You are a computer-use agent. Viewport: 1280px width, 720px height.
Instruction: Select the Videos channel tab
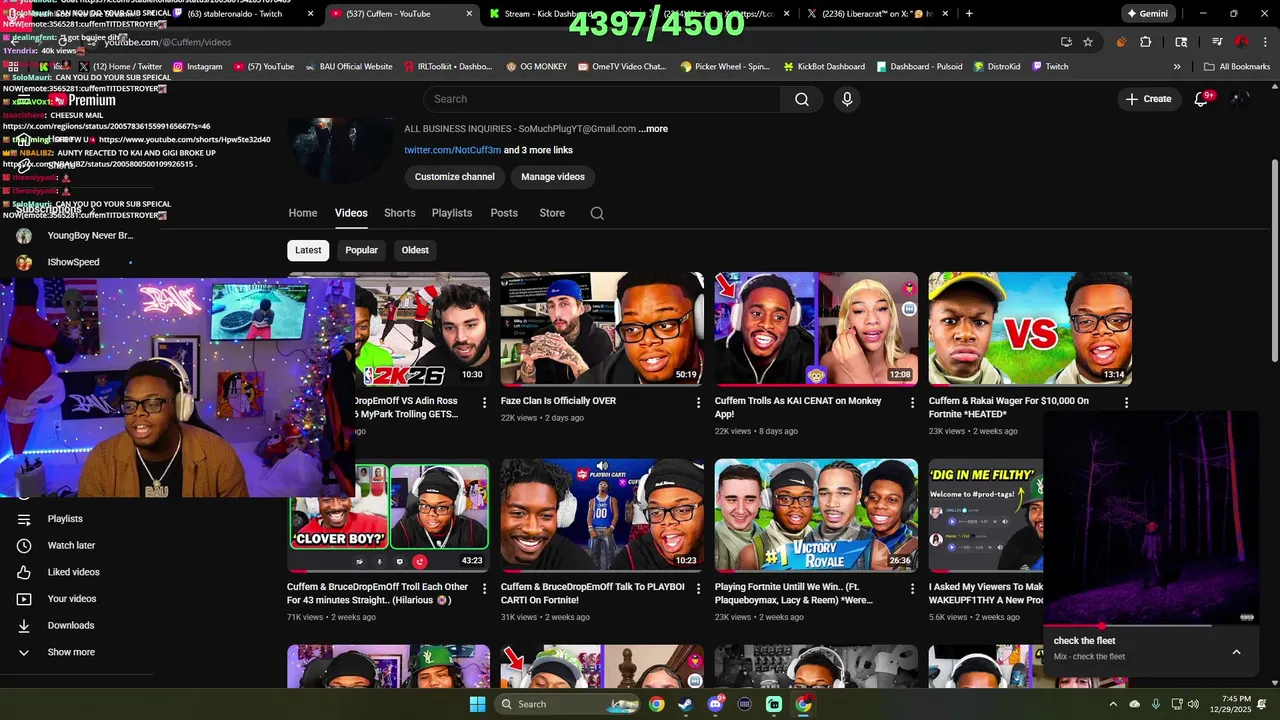[351, 213]
